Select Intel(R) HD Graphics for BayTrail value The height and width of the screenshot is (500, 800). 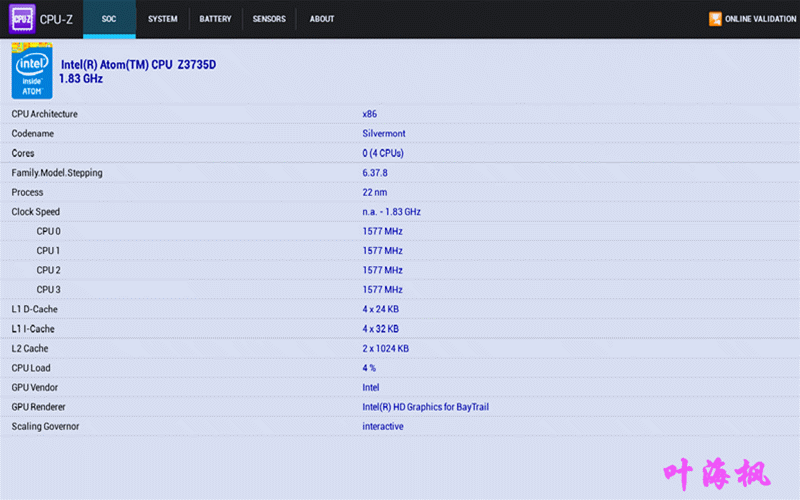pos(426,407)
